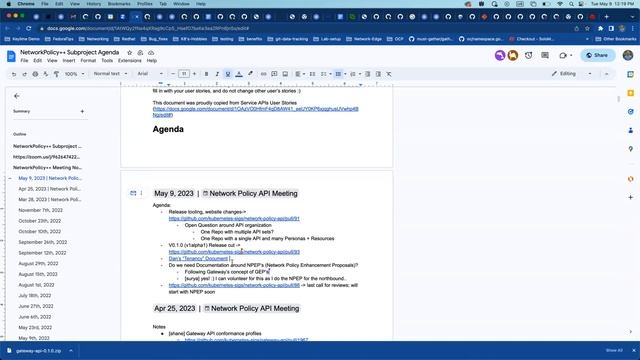Select 'Apr 25, 2023' outline entry
This screenshot has height=360, width=640.
pyautogui.click(x=50, y=189)
